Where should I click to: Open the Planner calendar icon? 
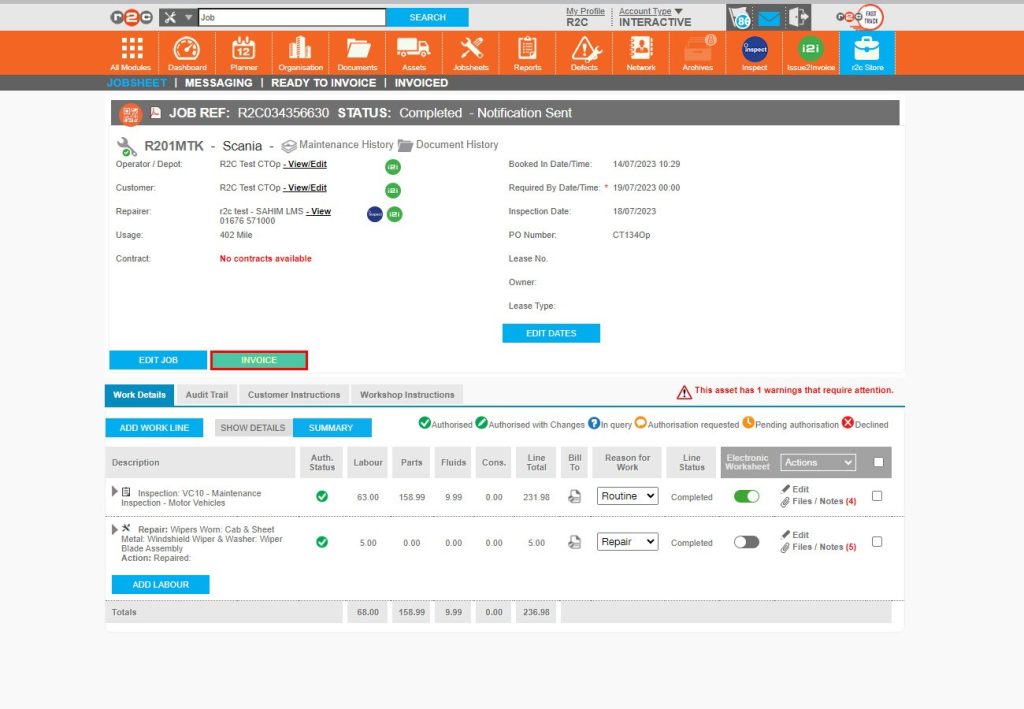click(243, 48)
